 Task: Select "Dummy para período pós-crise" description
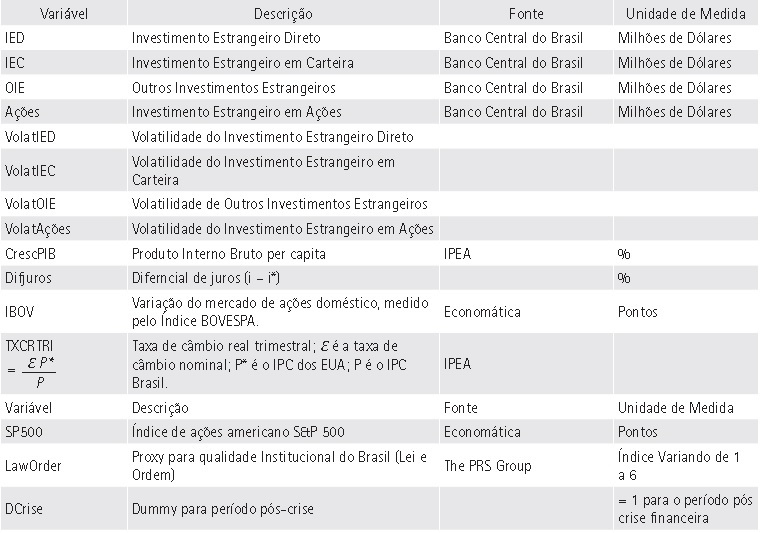[222, 509]
